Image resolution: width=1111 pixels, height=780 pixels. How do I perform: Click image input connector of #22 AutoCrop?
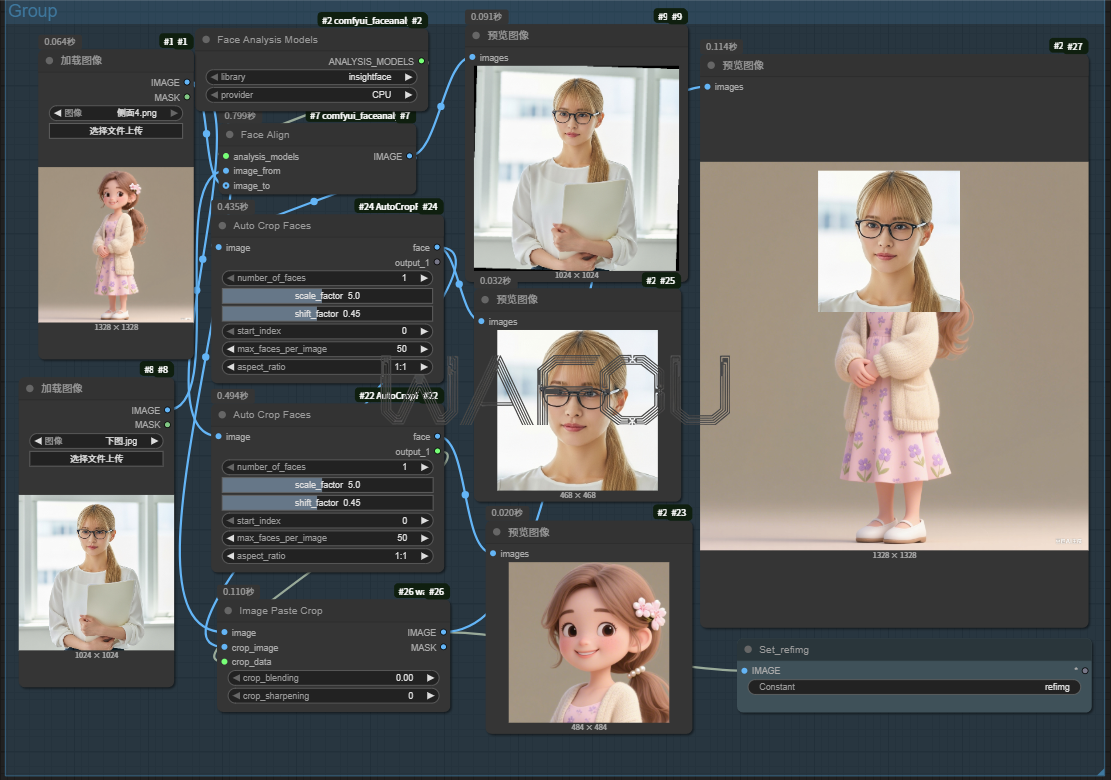218,436
